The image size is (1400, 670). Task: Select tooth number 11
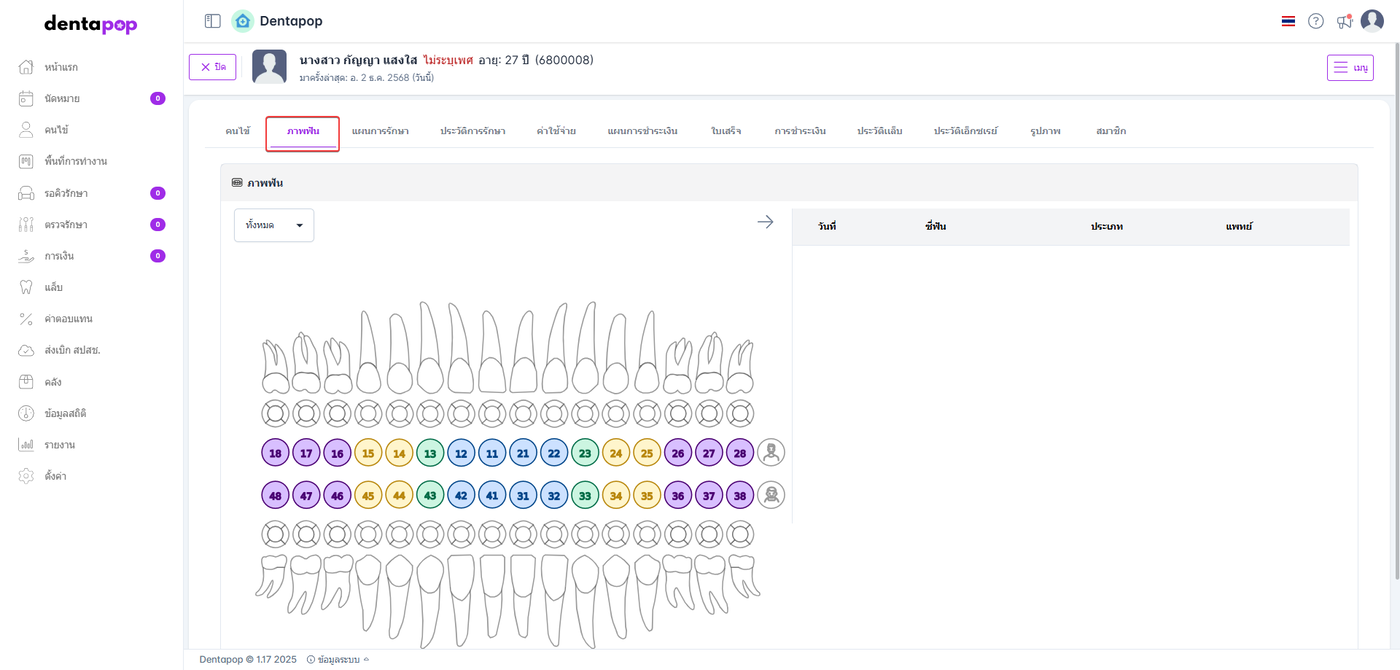tap(492, 453)
